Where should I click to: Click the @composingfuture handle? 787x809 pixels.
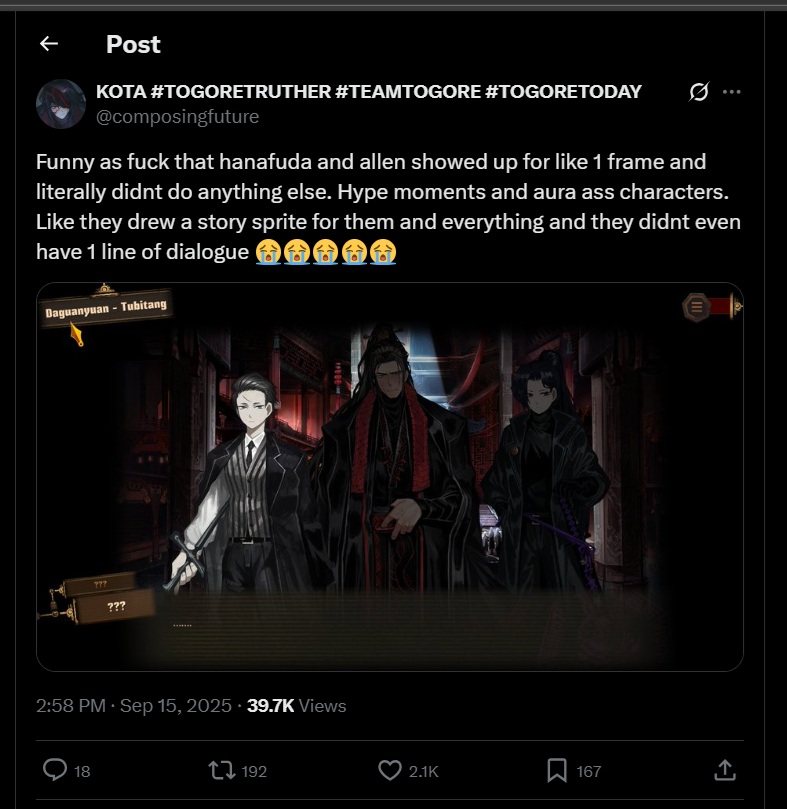click(x=178, y=117)
